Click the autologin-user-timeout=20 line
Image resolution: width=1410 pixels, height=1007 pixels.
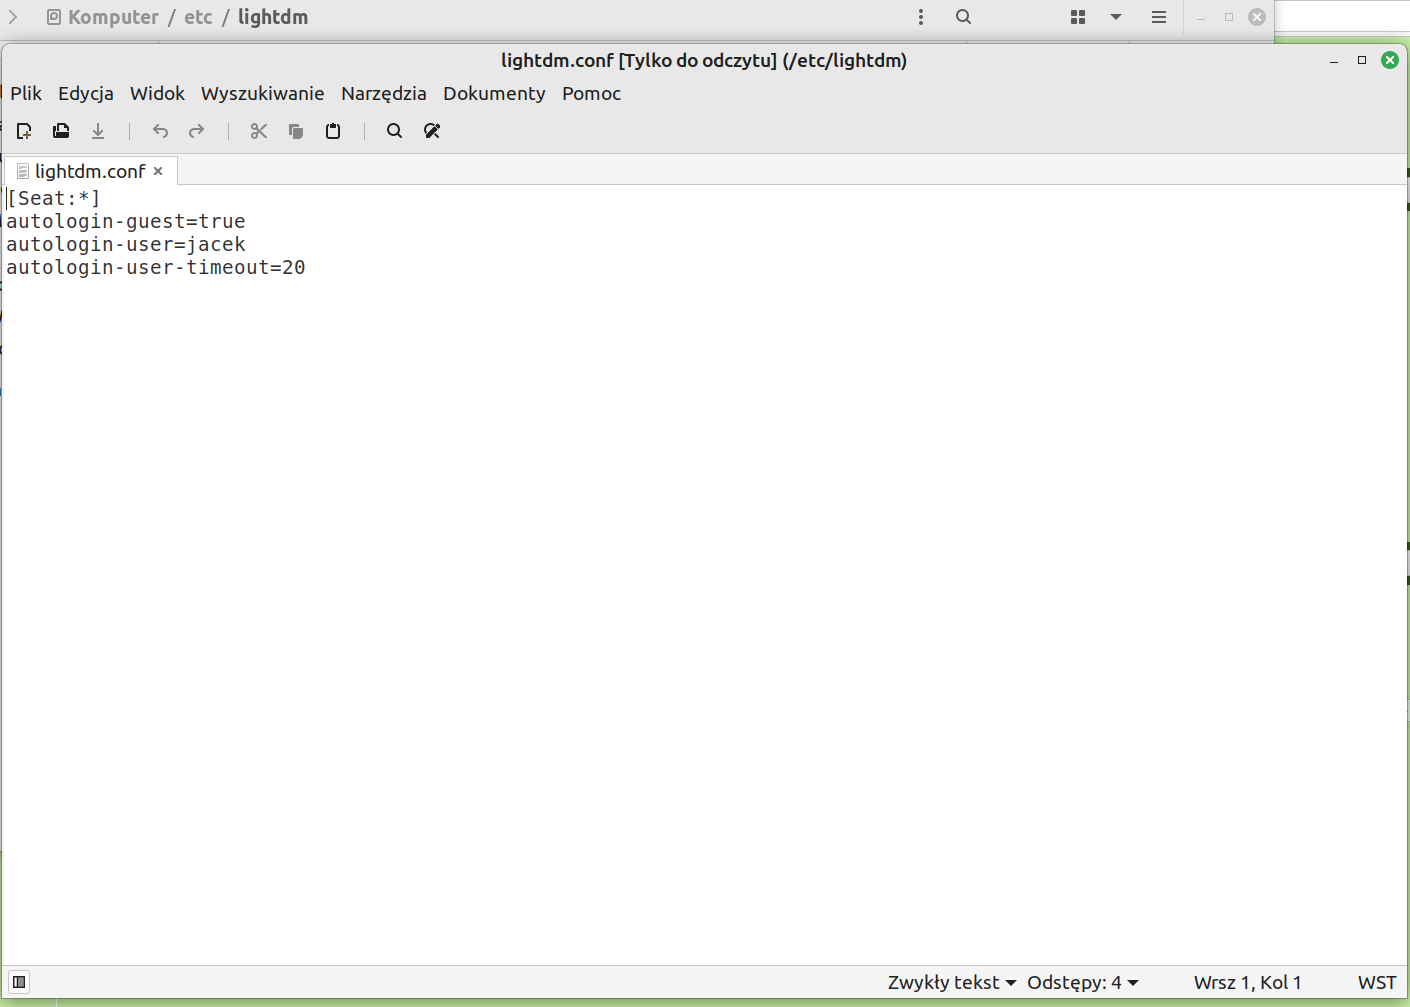(x=156, y=267)
